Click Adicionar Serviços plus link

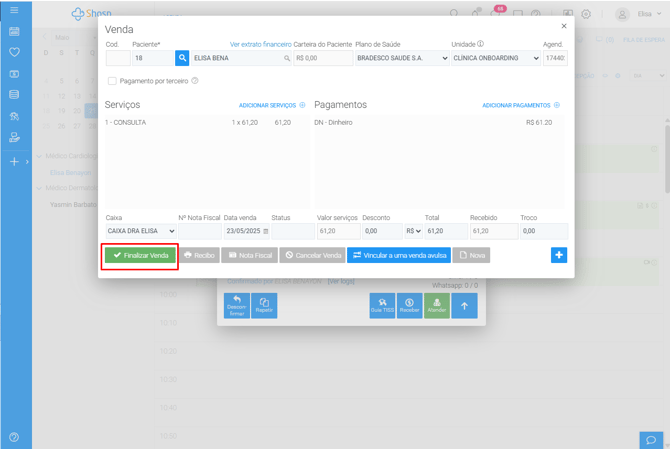point(271,105)
